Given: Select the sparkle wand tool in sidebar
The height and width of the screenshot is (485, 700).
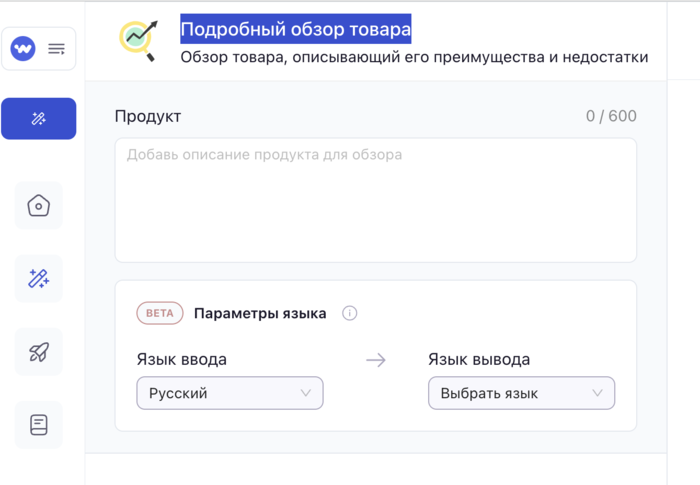Looking at the screenshot, I should (x=39, y=279).
